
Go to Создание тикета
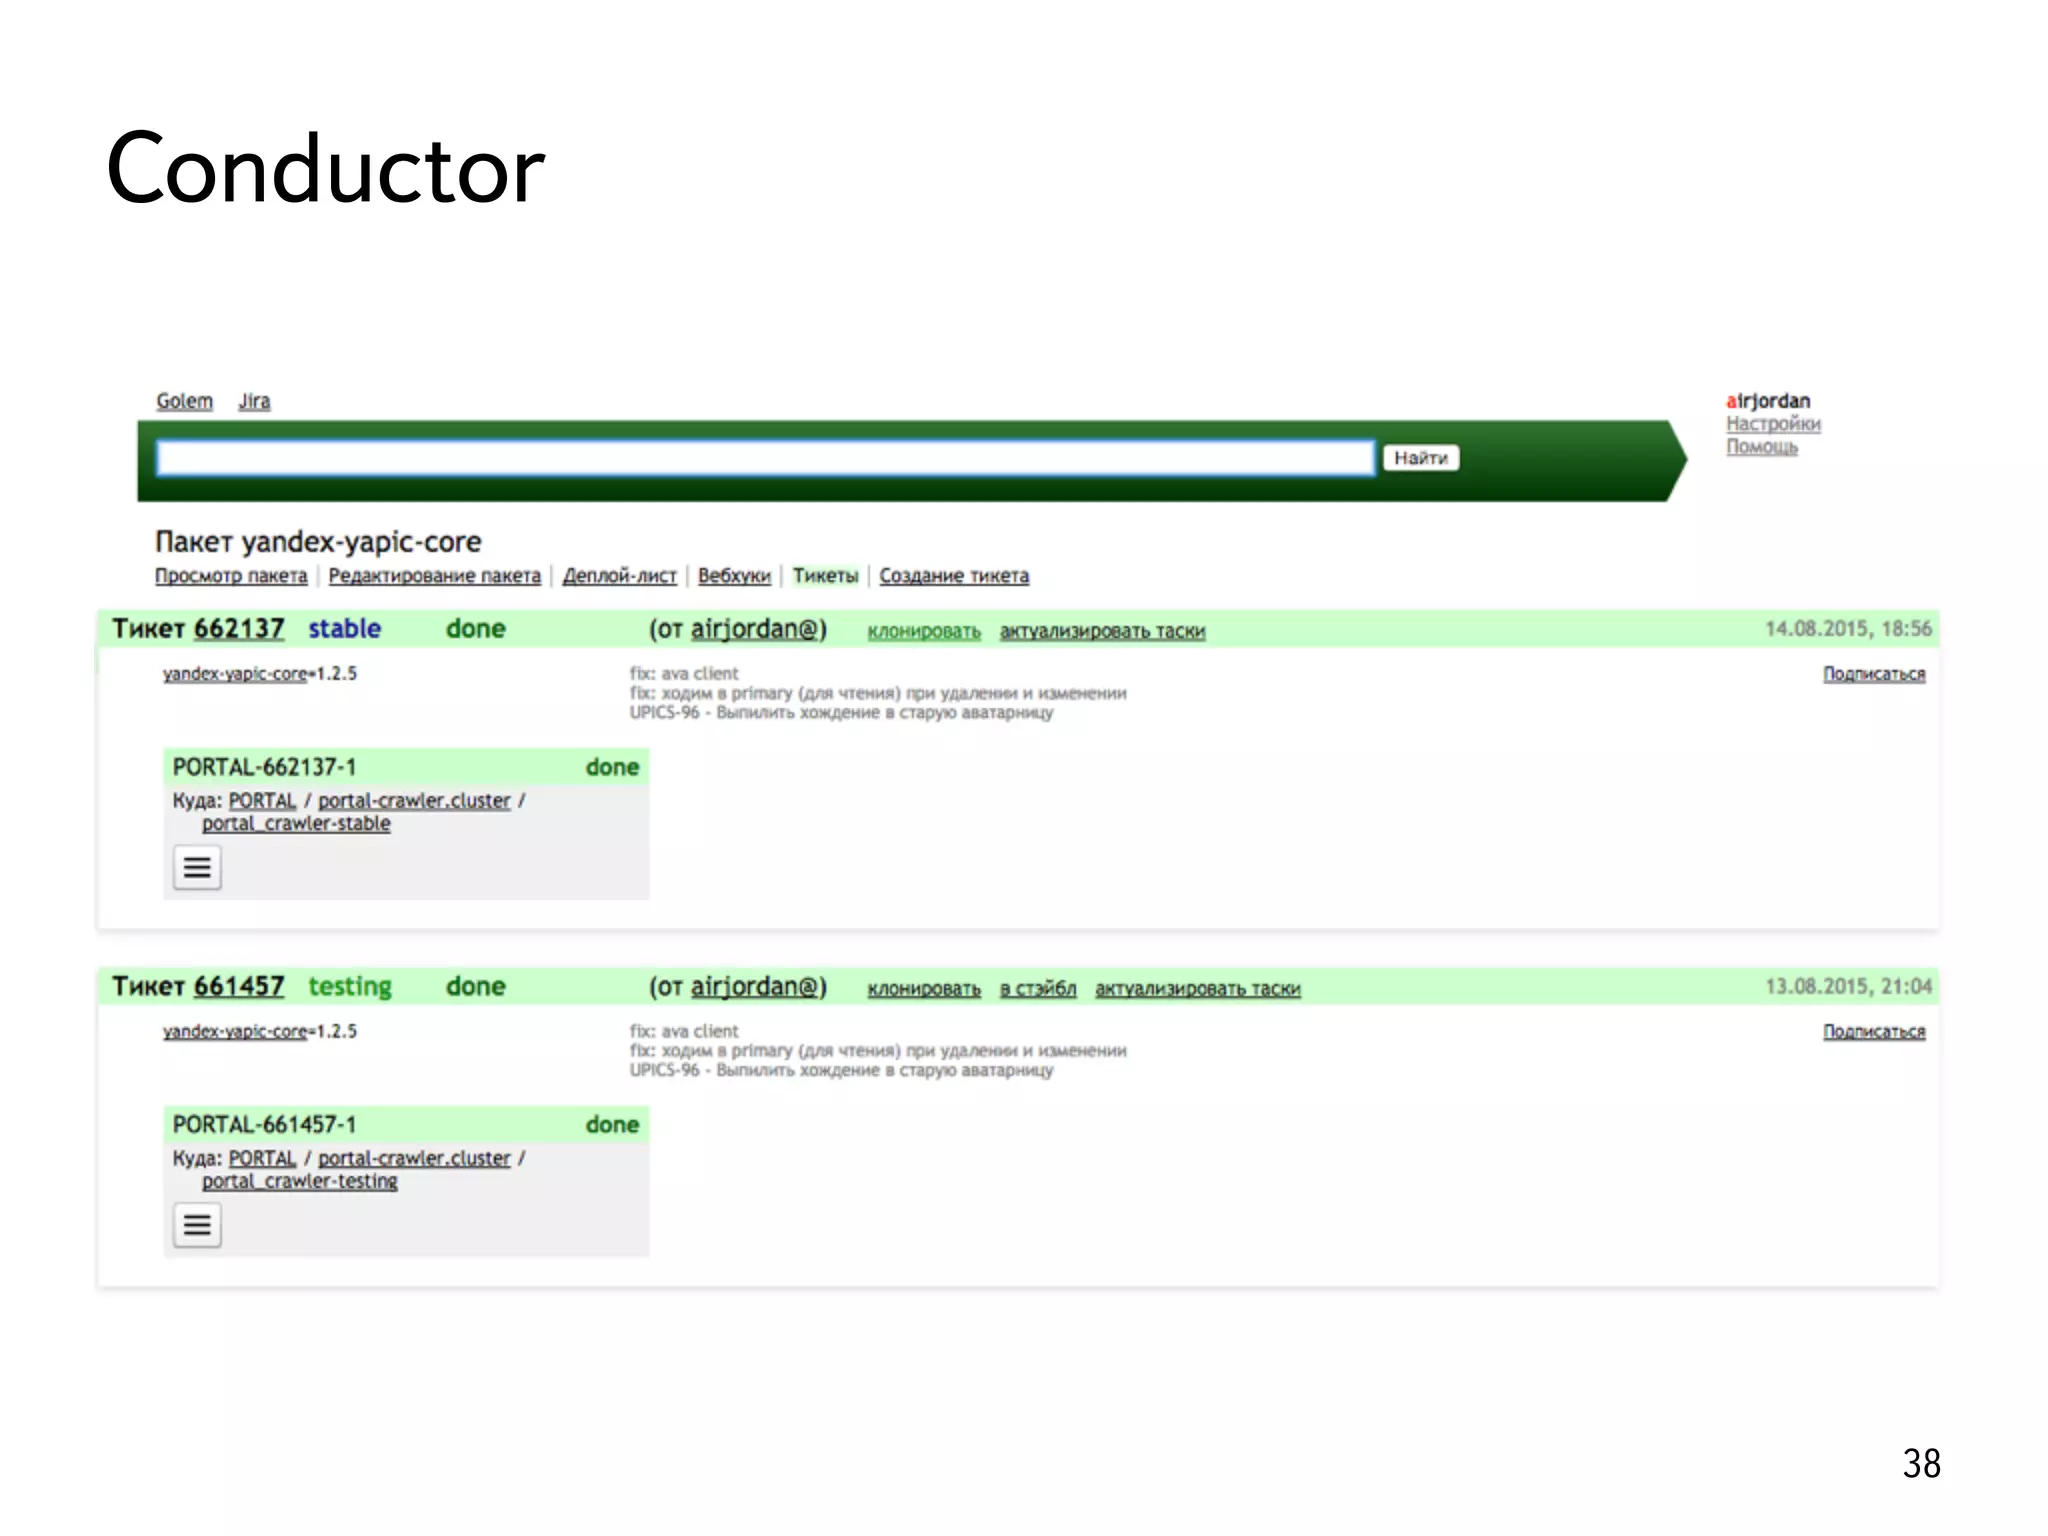pos(953,576)
